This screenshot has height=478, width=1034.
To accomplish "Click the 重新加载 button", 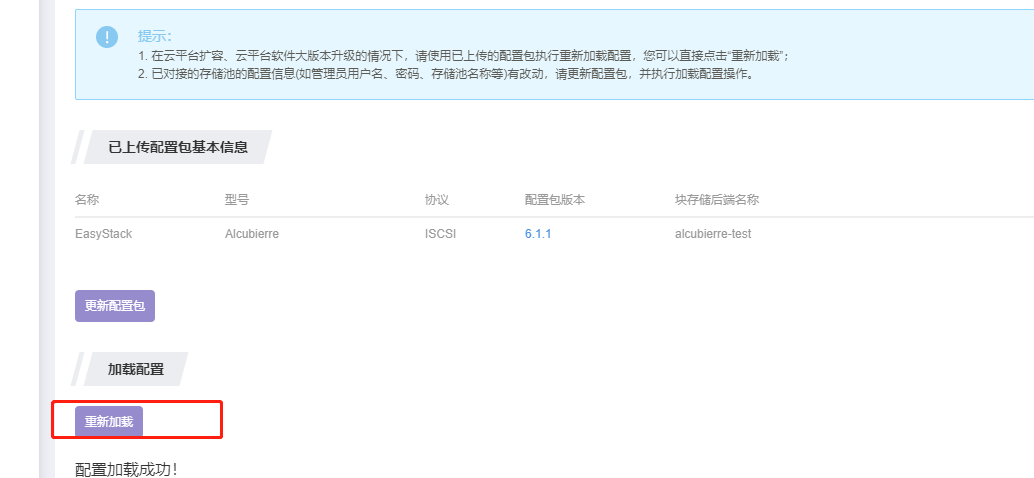I will click(109, 422).
